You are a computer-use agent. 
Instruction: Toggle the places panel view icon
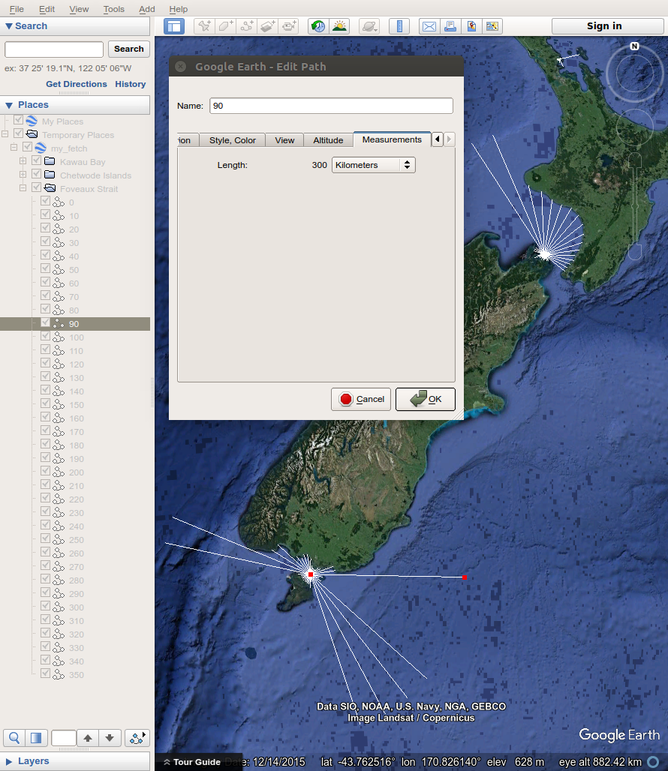click(36, 738)
